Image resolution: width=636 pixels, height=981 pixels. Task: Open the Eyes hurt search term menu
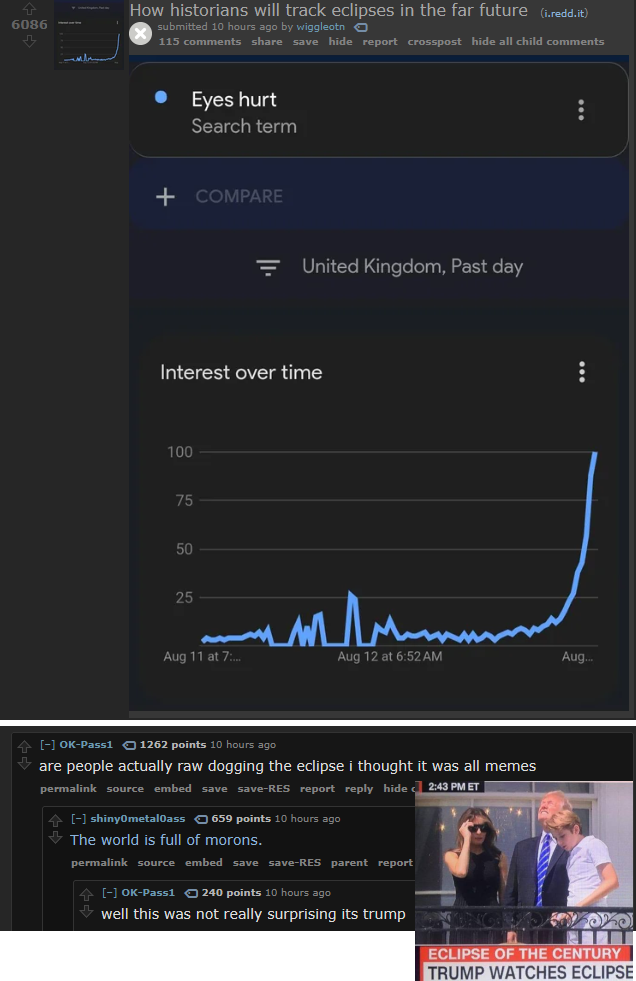pyautogui.click(x=581, y=110)
